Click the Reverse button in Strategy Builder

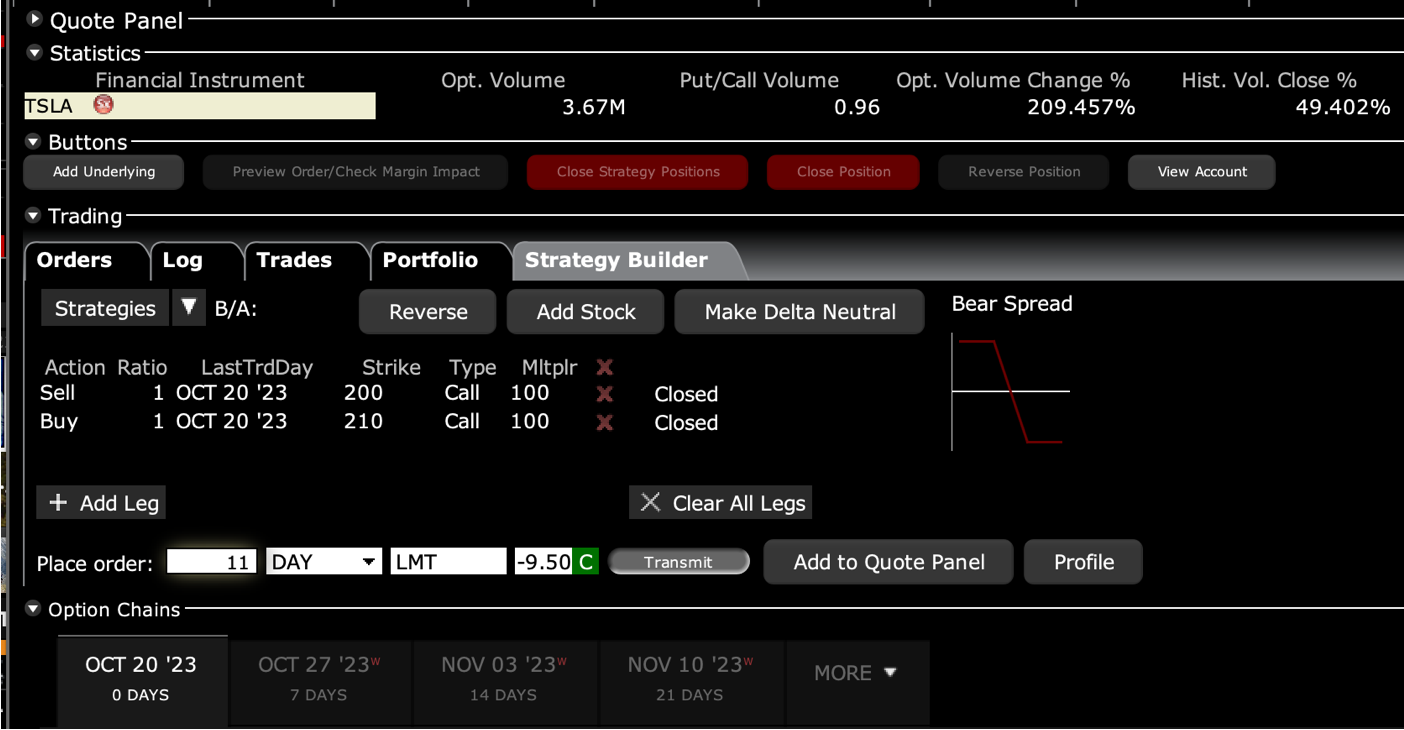(x=428, y=312)
